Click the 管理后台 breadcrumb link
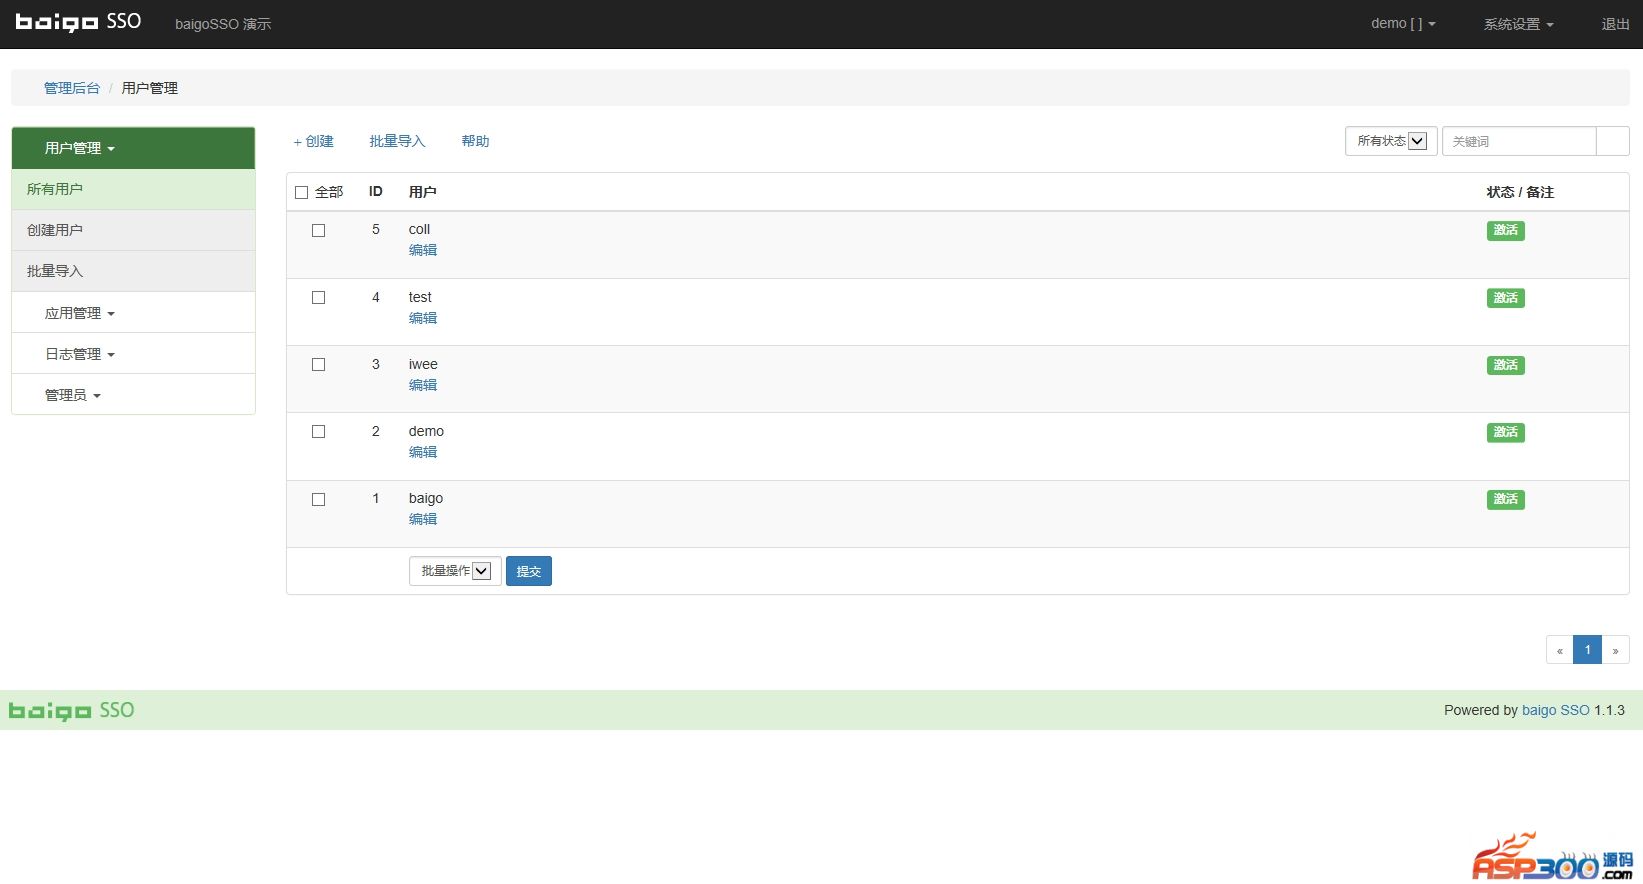Viewport: 1643px width, 884px height. click(72, 88)
